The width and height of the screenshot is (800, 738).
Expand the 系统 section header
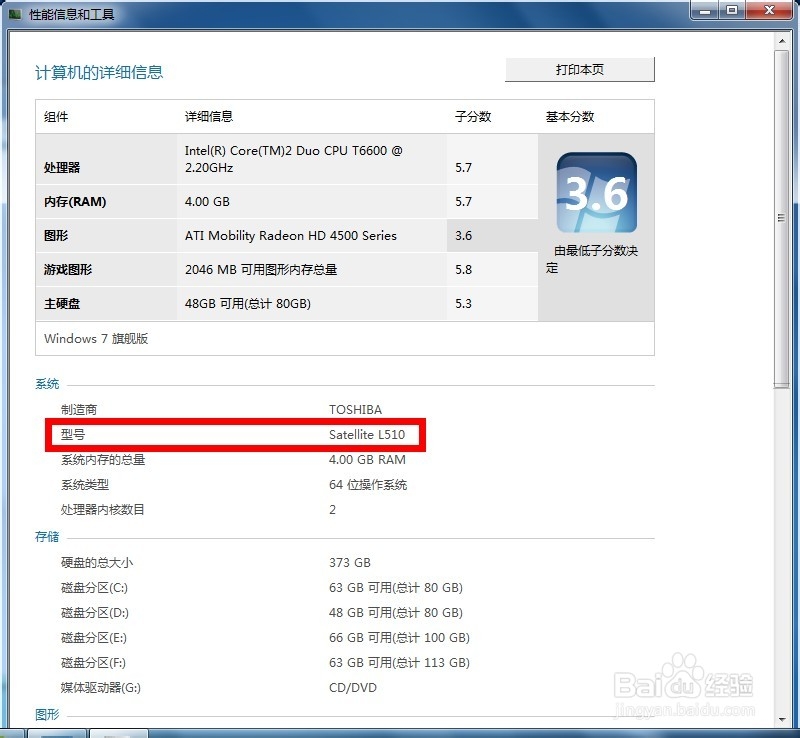coord(48,384)
